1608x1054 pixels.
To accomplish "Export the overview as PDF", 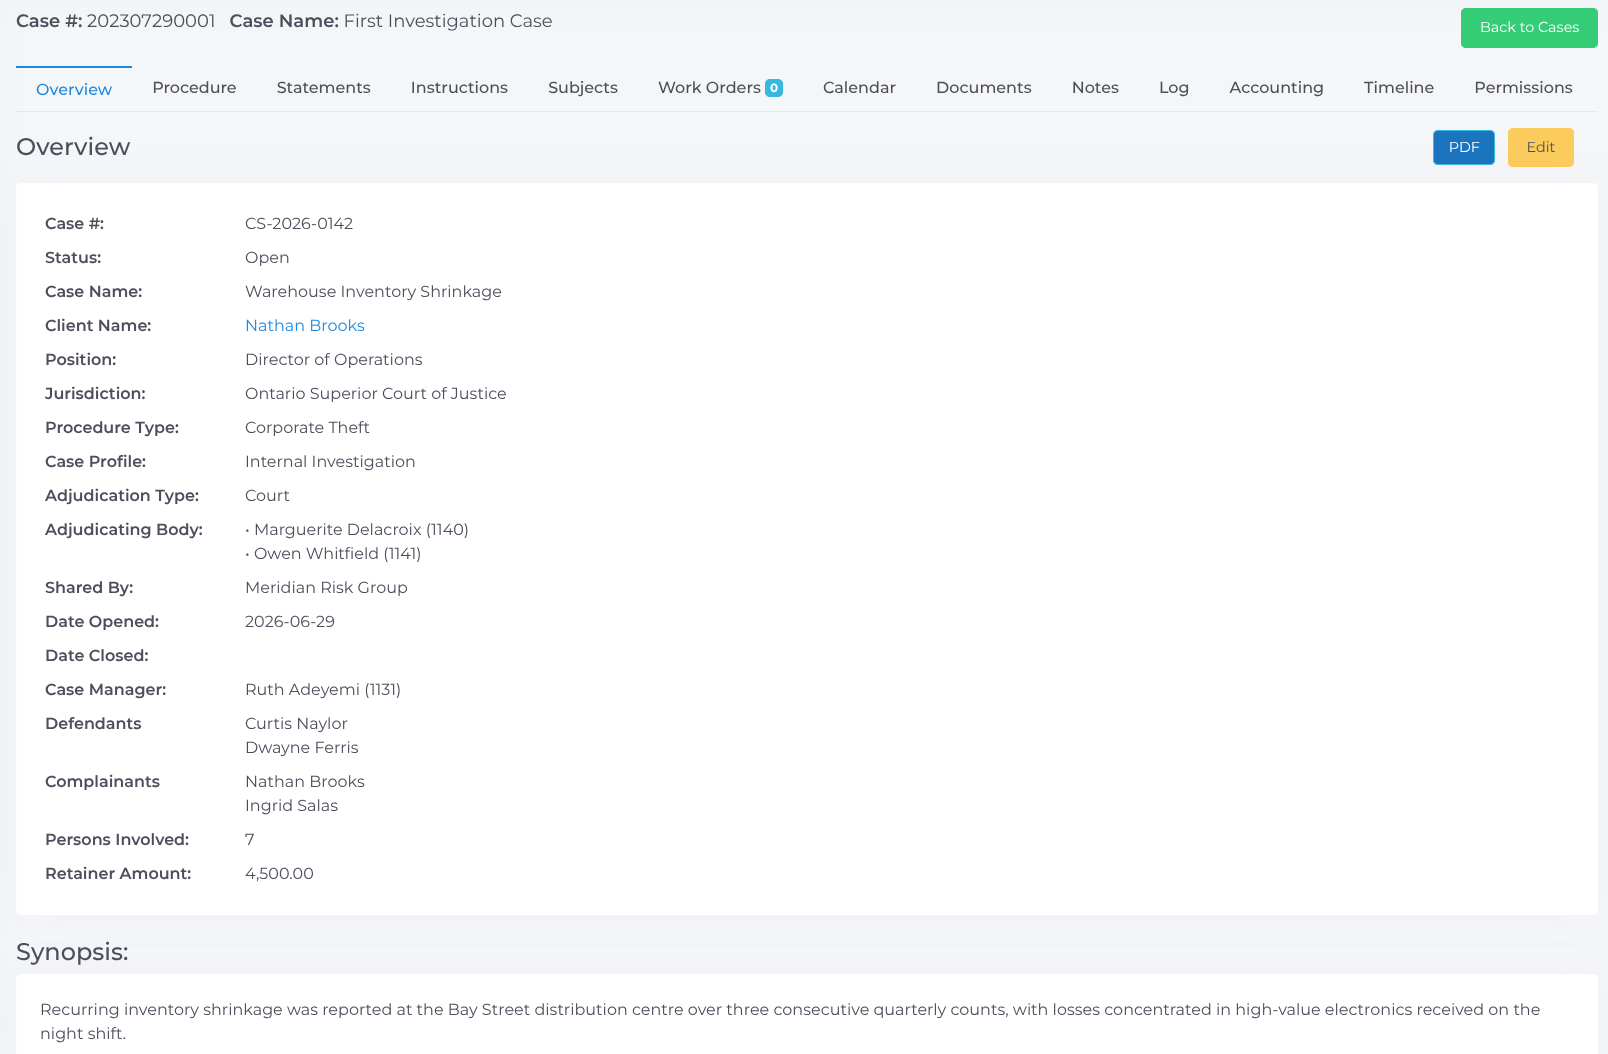I will click(1464, 147).
